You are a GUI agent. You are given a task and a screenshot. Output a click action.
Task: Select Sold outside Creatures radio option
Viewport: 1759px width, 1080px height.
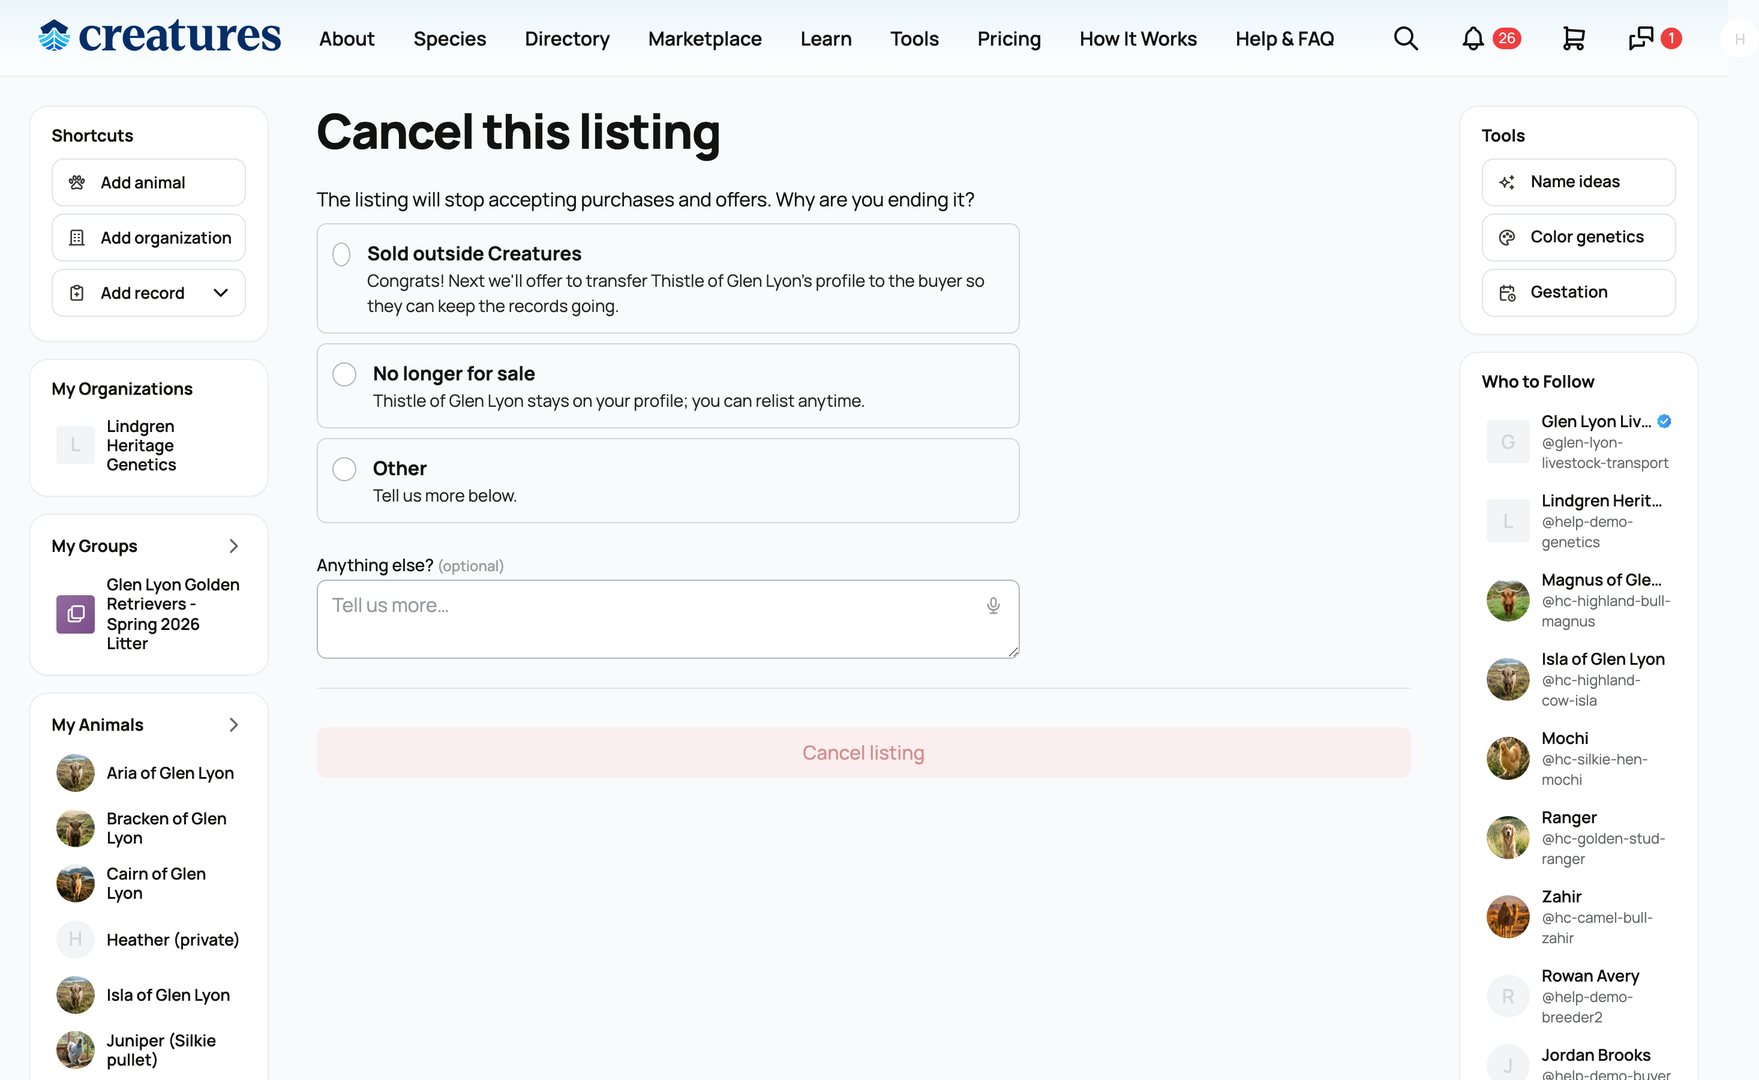pyautogui.click(x=342, y=255)
